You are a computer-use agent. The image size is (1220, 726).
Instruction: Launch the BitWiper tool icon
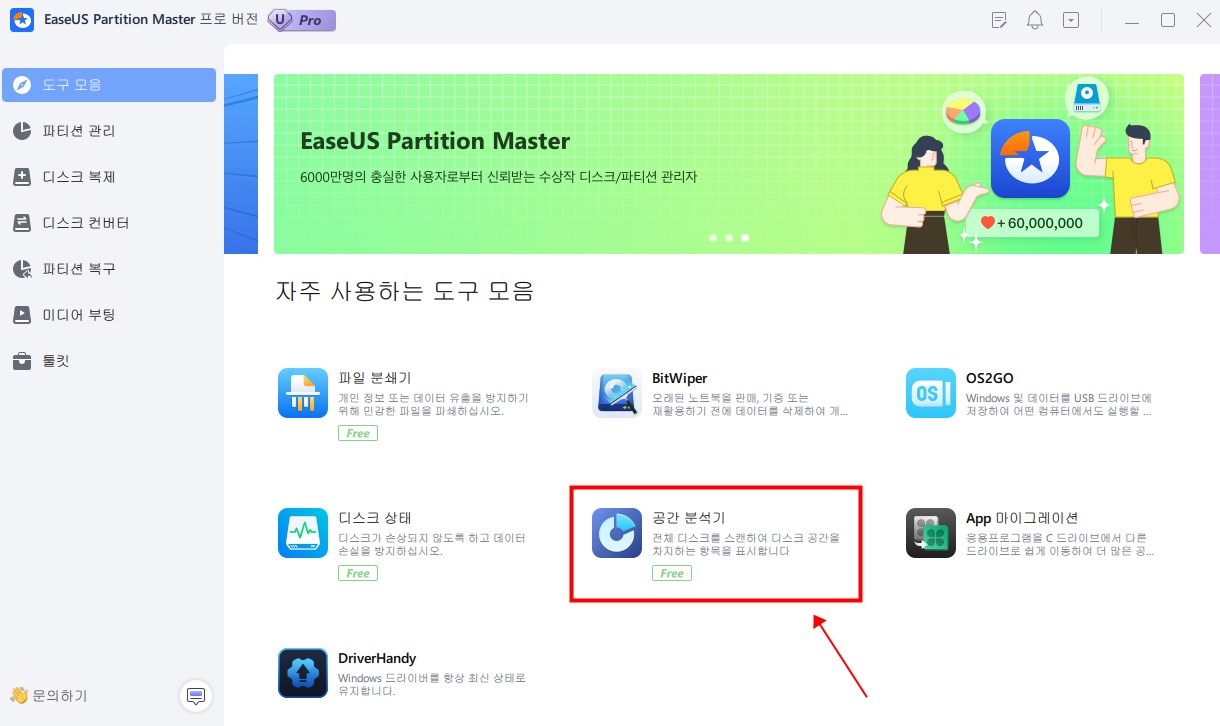pyautogui.click(x=617, y=393)
